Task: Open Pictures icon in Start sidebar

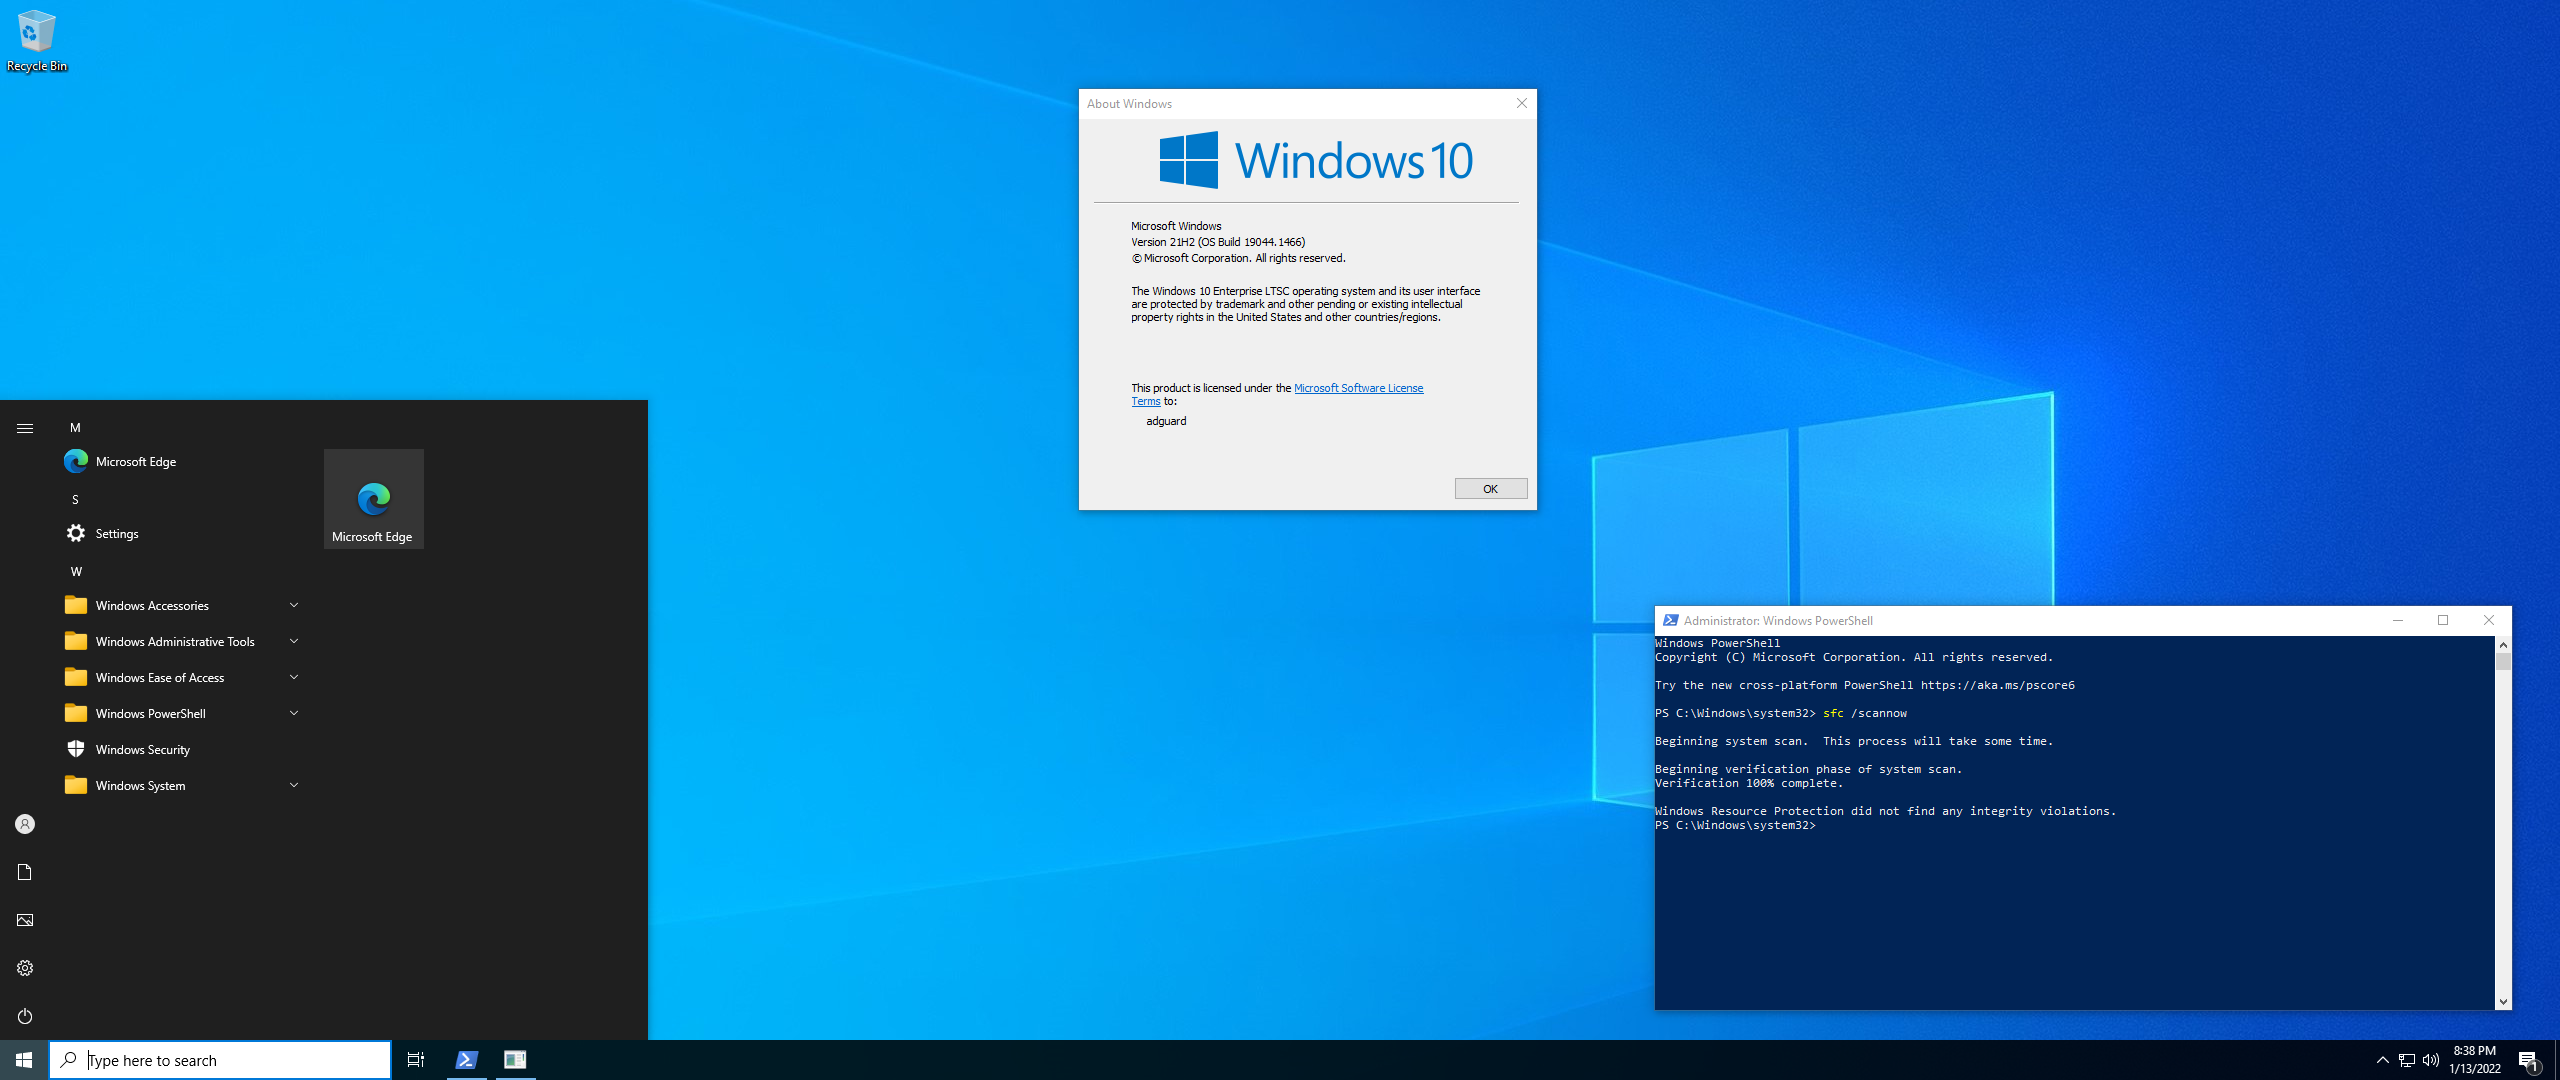Action: tap(25, 920)
